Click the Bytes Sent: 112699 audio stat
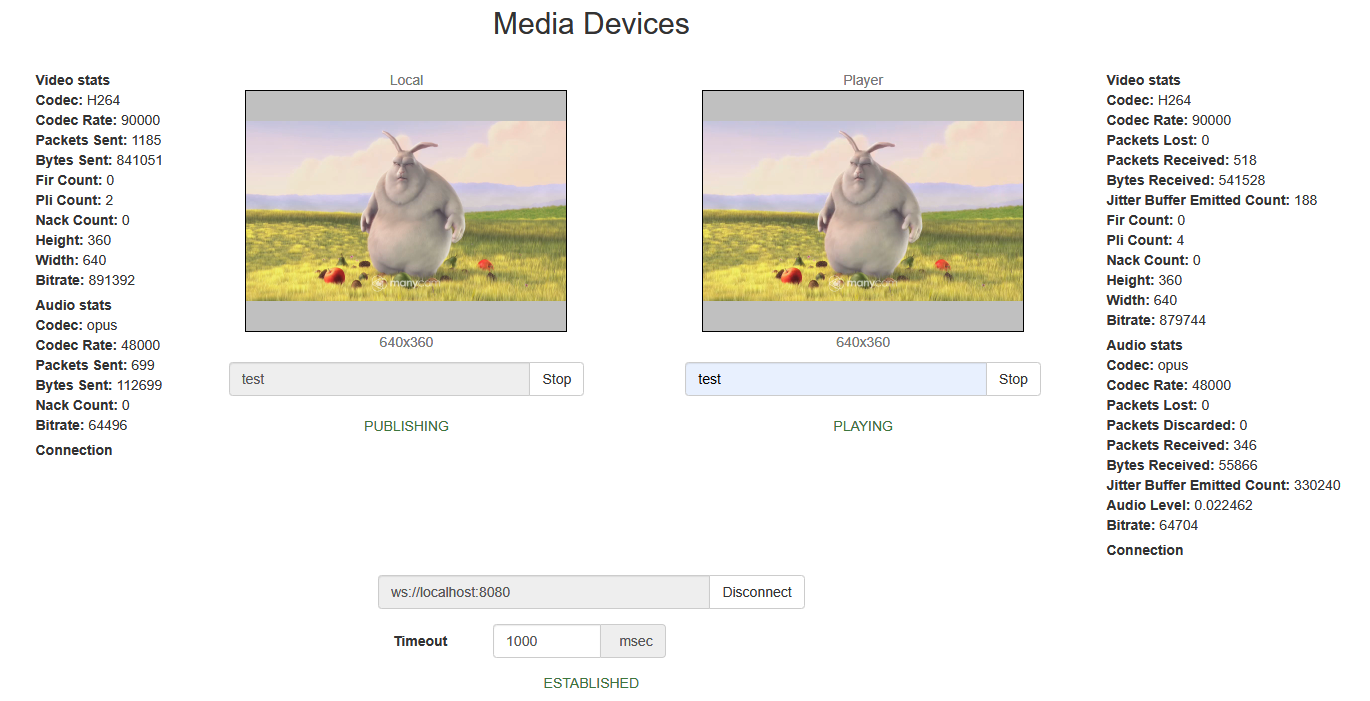 coord(99,385)
